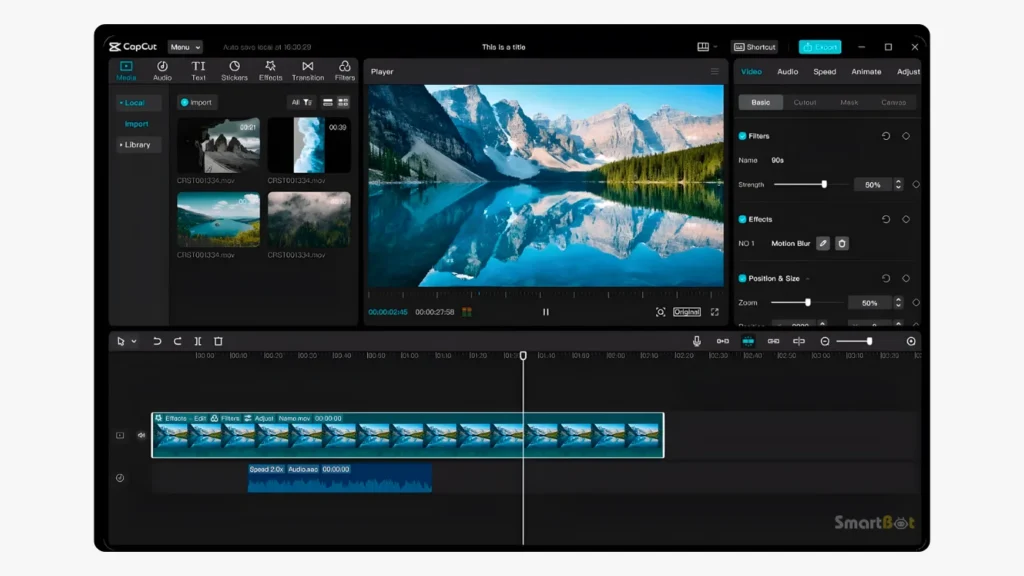Click the Delete icon in the timeline toolbar
This screenshot has height=576, width=1024.
(x=220, y=341)
